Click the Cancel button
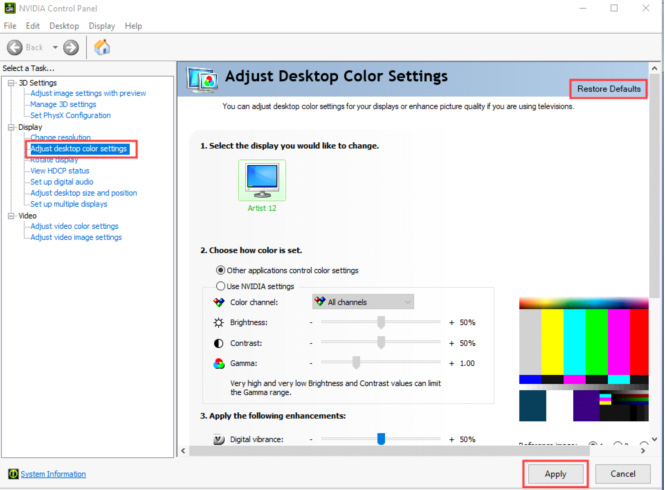 click(x=623, y=474)
